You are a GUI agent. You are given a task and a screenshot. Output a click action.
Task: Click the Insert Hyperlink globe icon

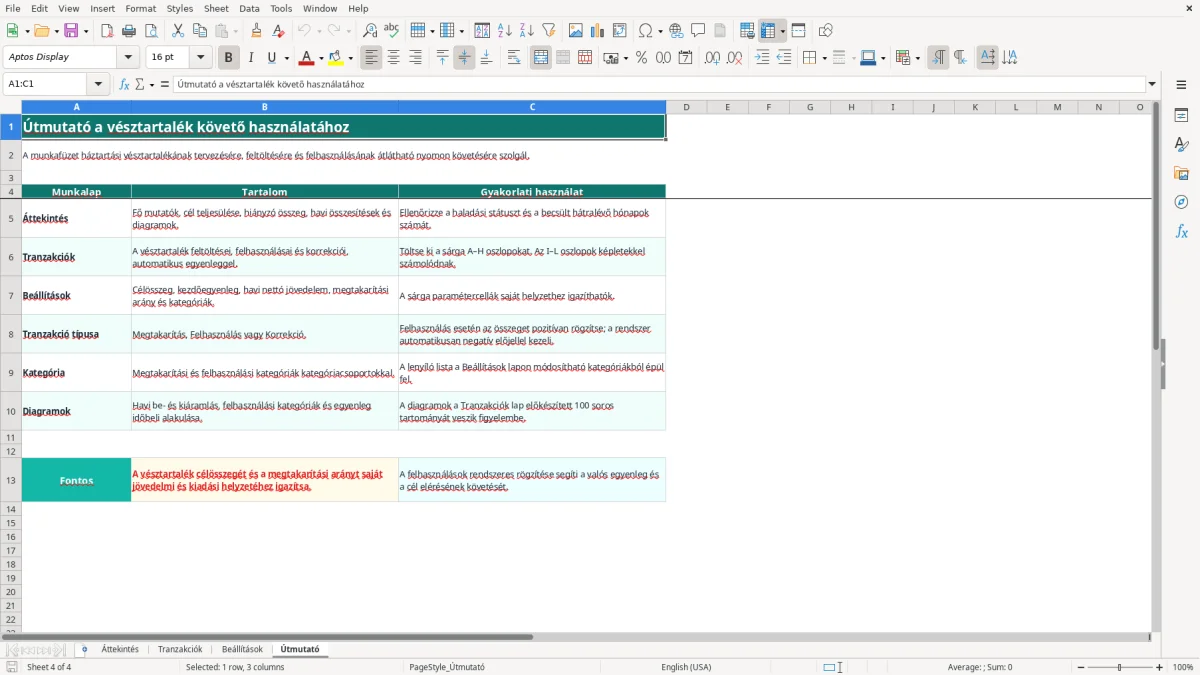[676, 31]
